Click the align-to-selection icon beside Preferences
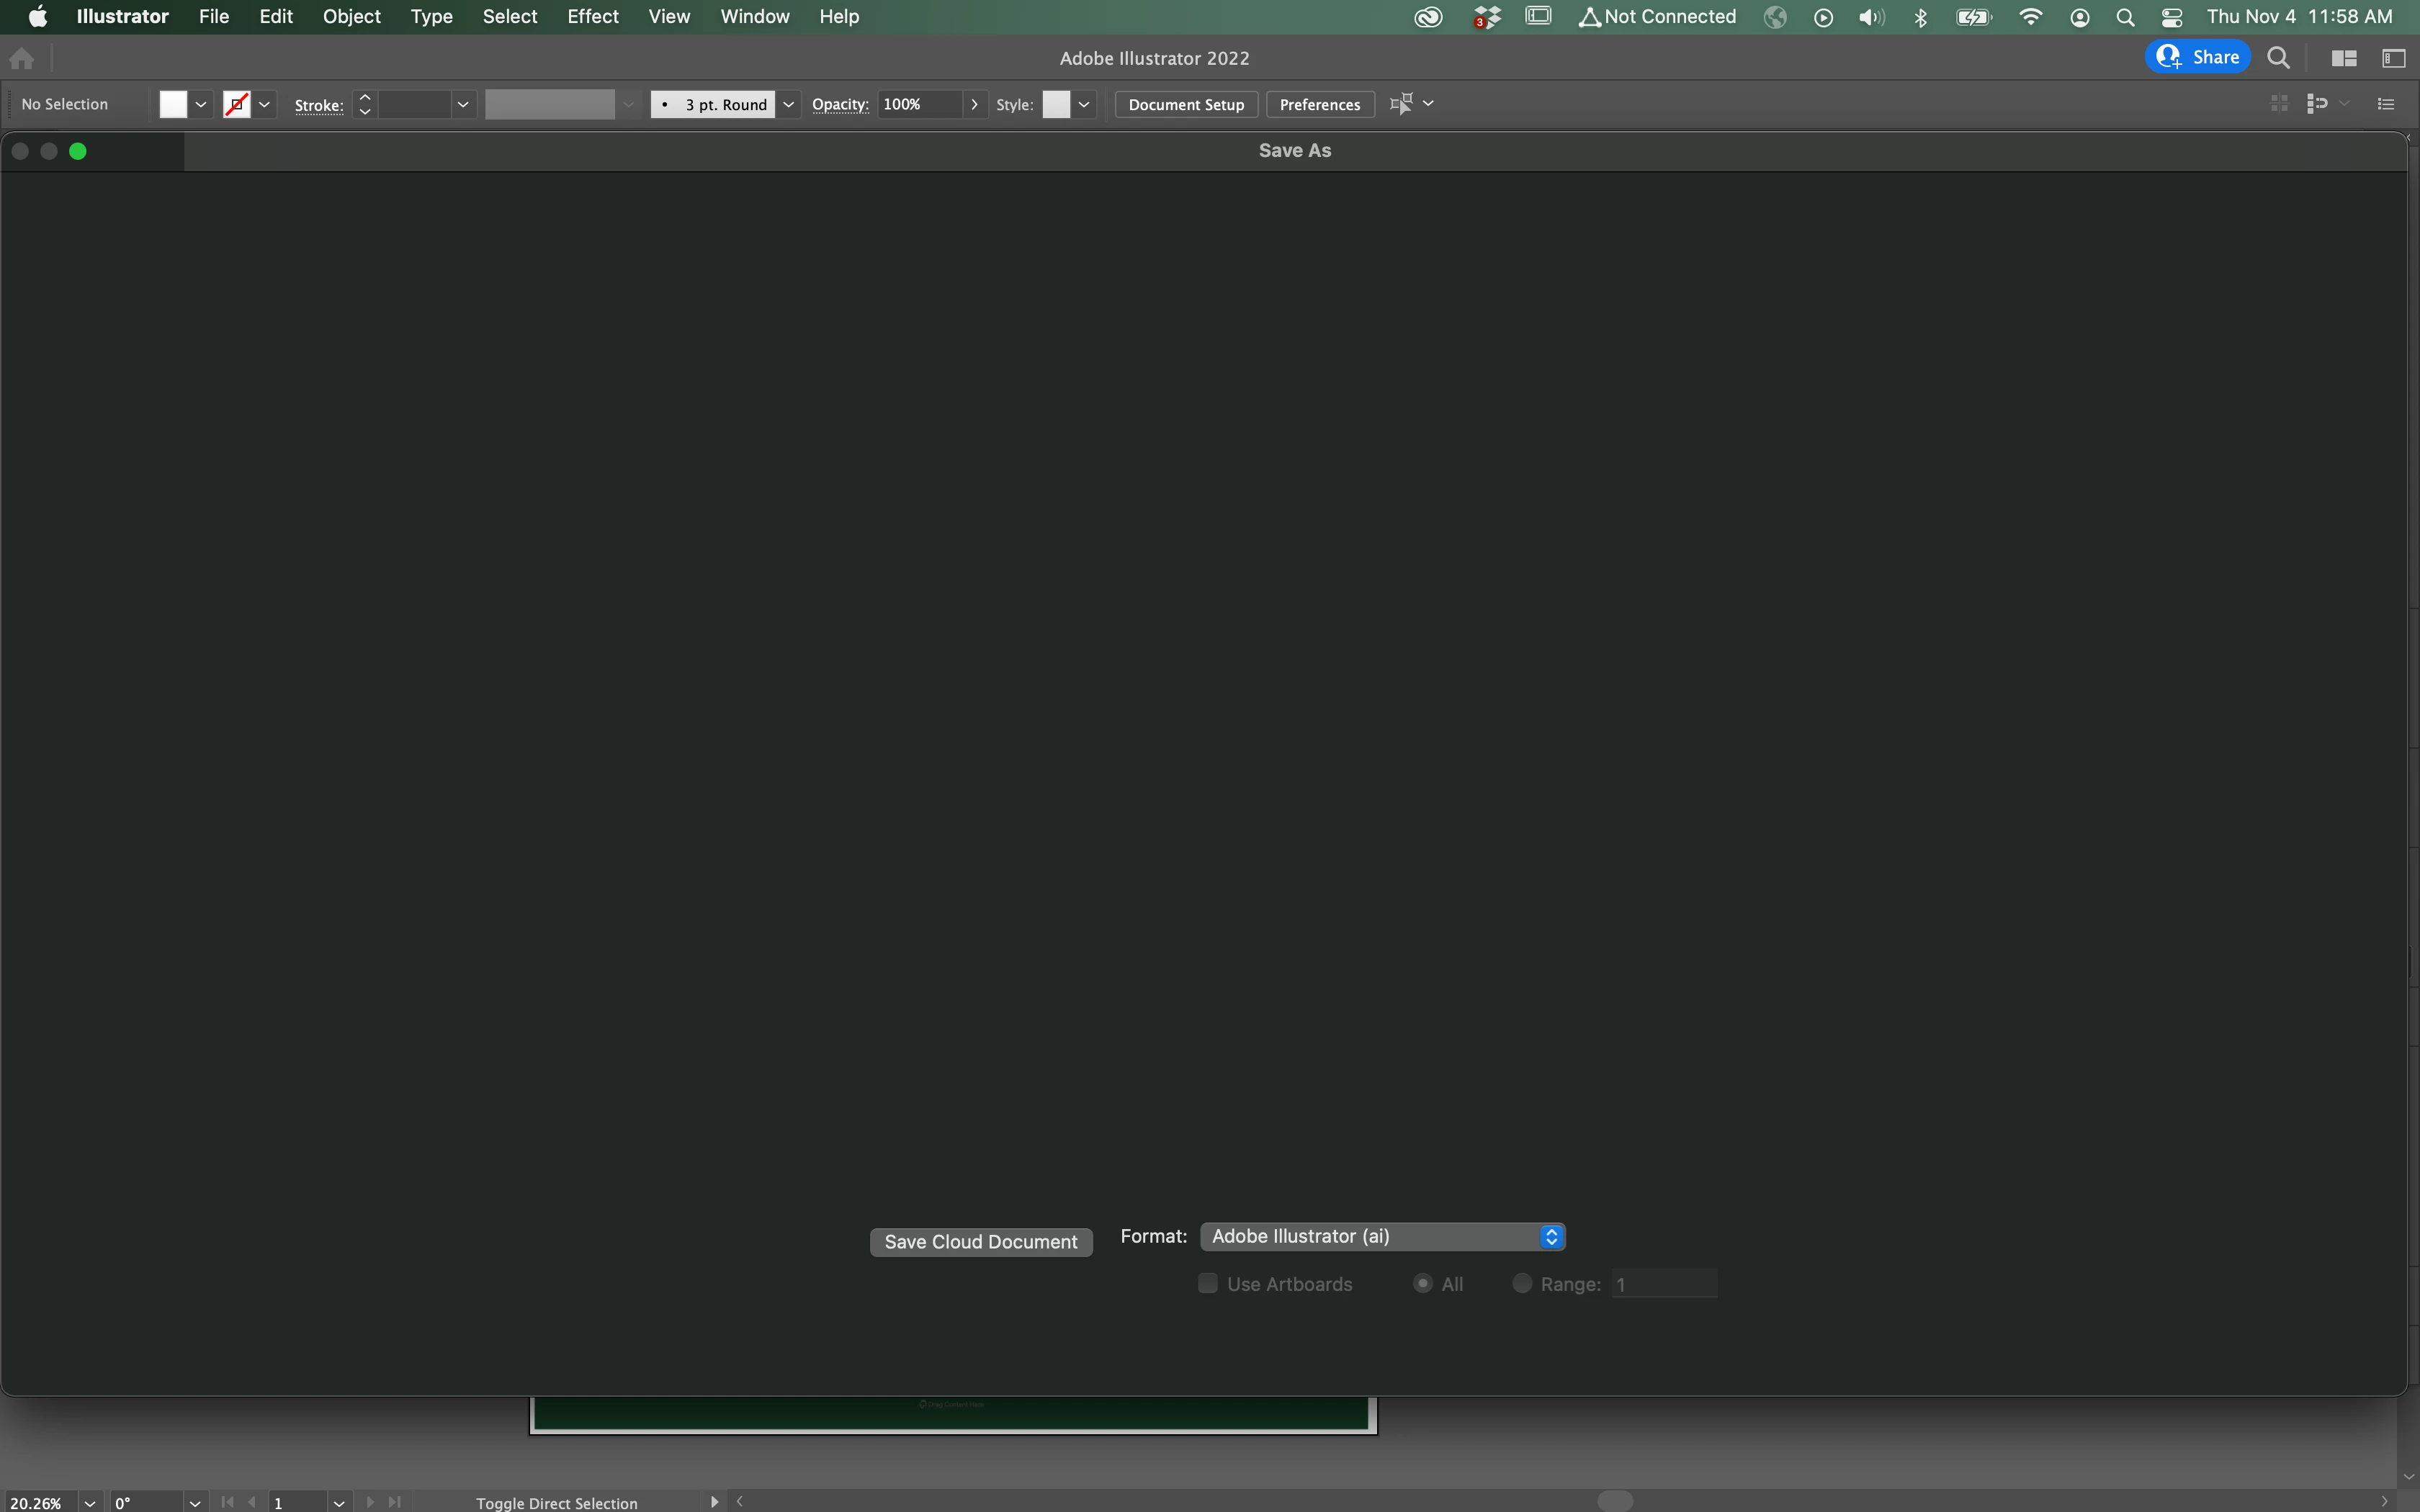 1401,104
